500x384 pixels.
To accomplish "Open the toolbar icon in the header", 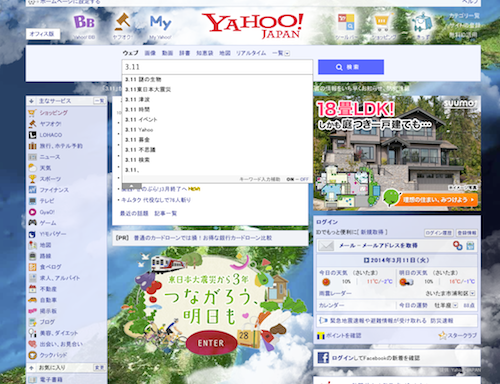I will pyautogui.click(x=346, y=22).
